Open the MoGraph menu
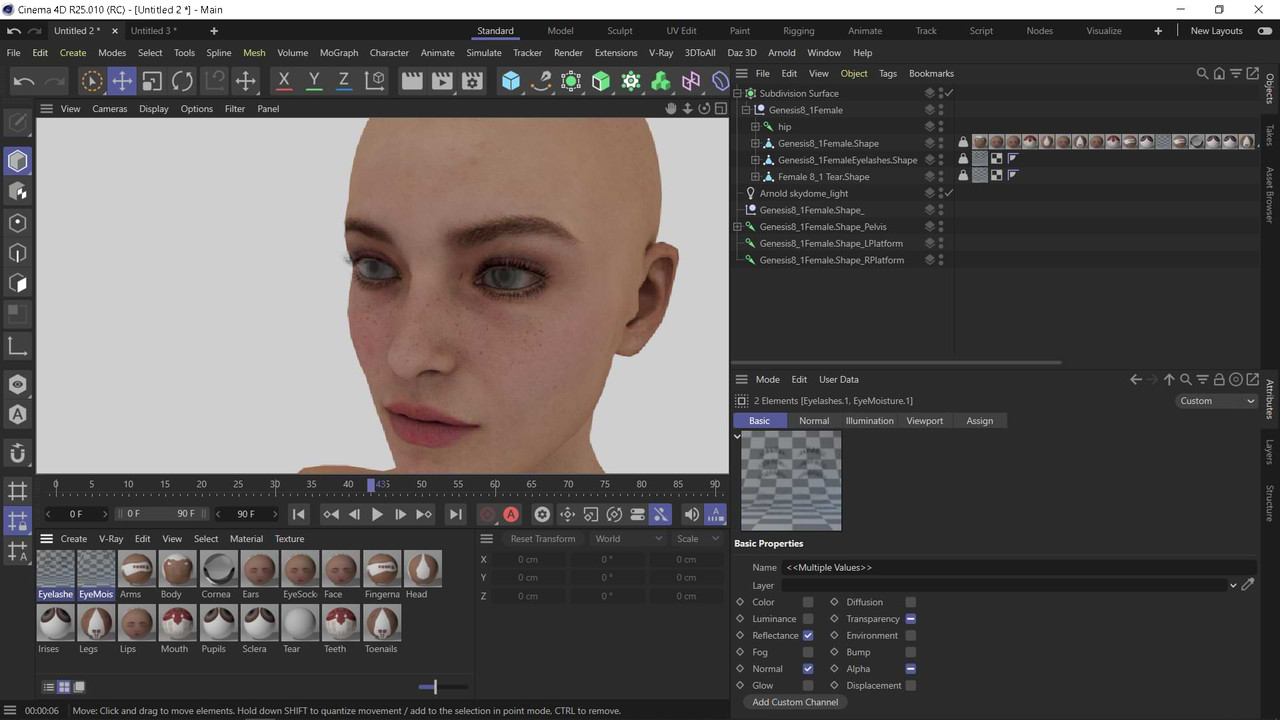This screenshot has width=1280, height=720. [339, 53]
